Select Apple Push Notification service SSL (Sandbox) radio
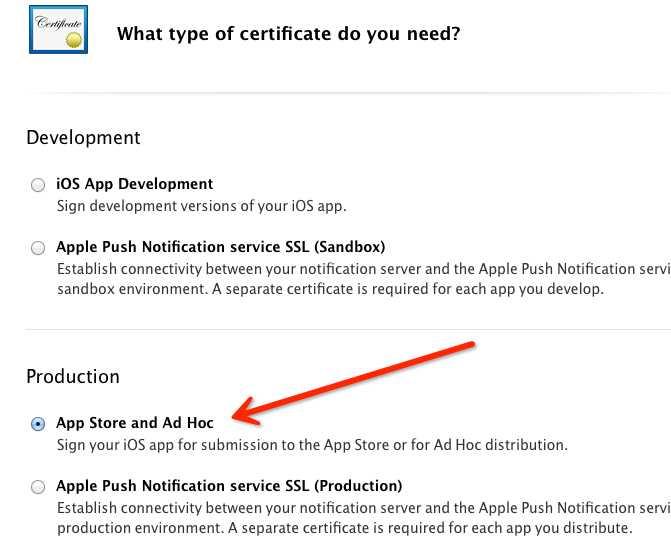 click(38, 248)
